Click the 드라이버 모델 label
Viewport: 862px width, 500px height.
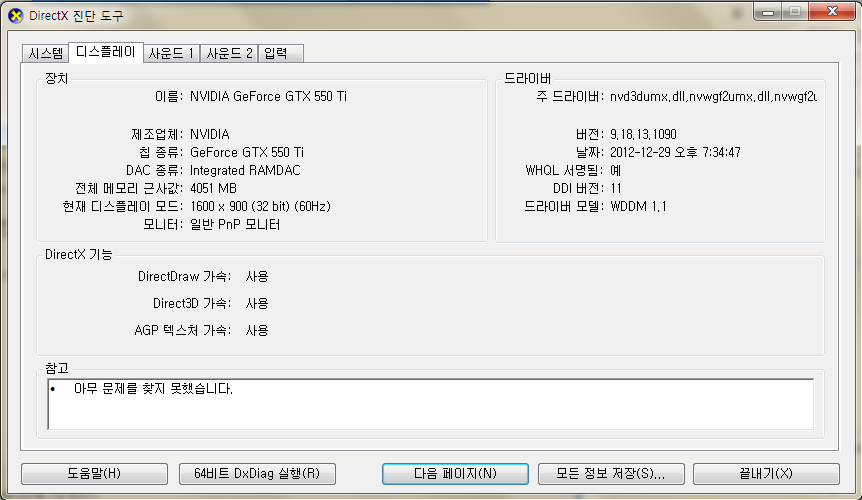(x=564, y=207)
